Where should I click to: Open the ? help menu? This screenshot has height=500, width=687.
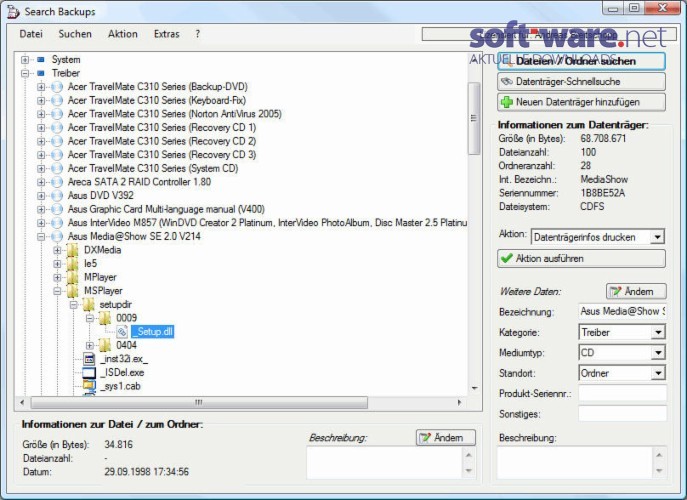(x=198, y=34)
